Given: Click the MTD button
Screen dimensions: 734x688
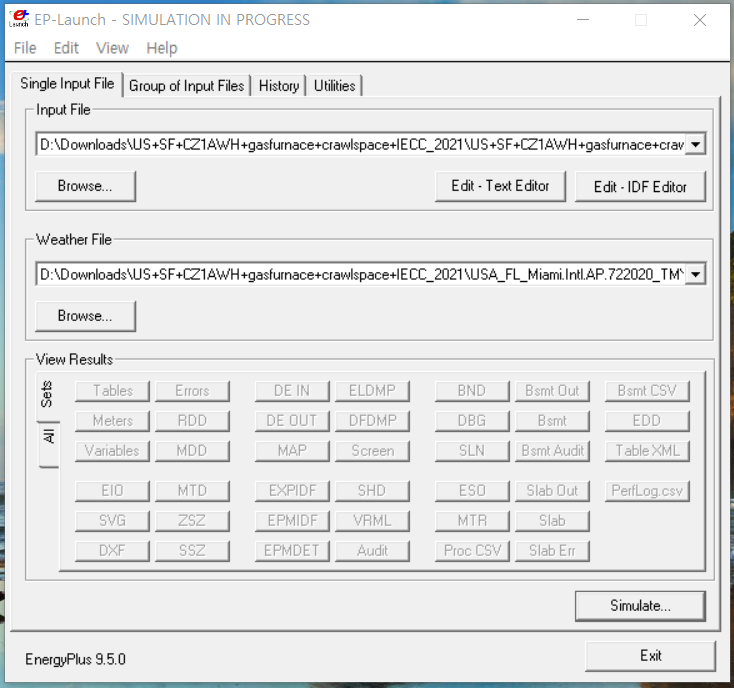Looking at the screenshot, I should click(192, 491).
